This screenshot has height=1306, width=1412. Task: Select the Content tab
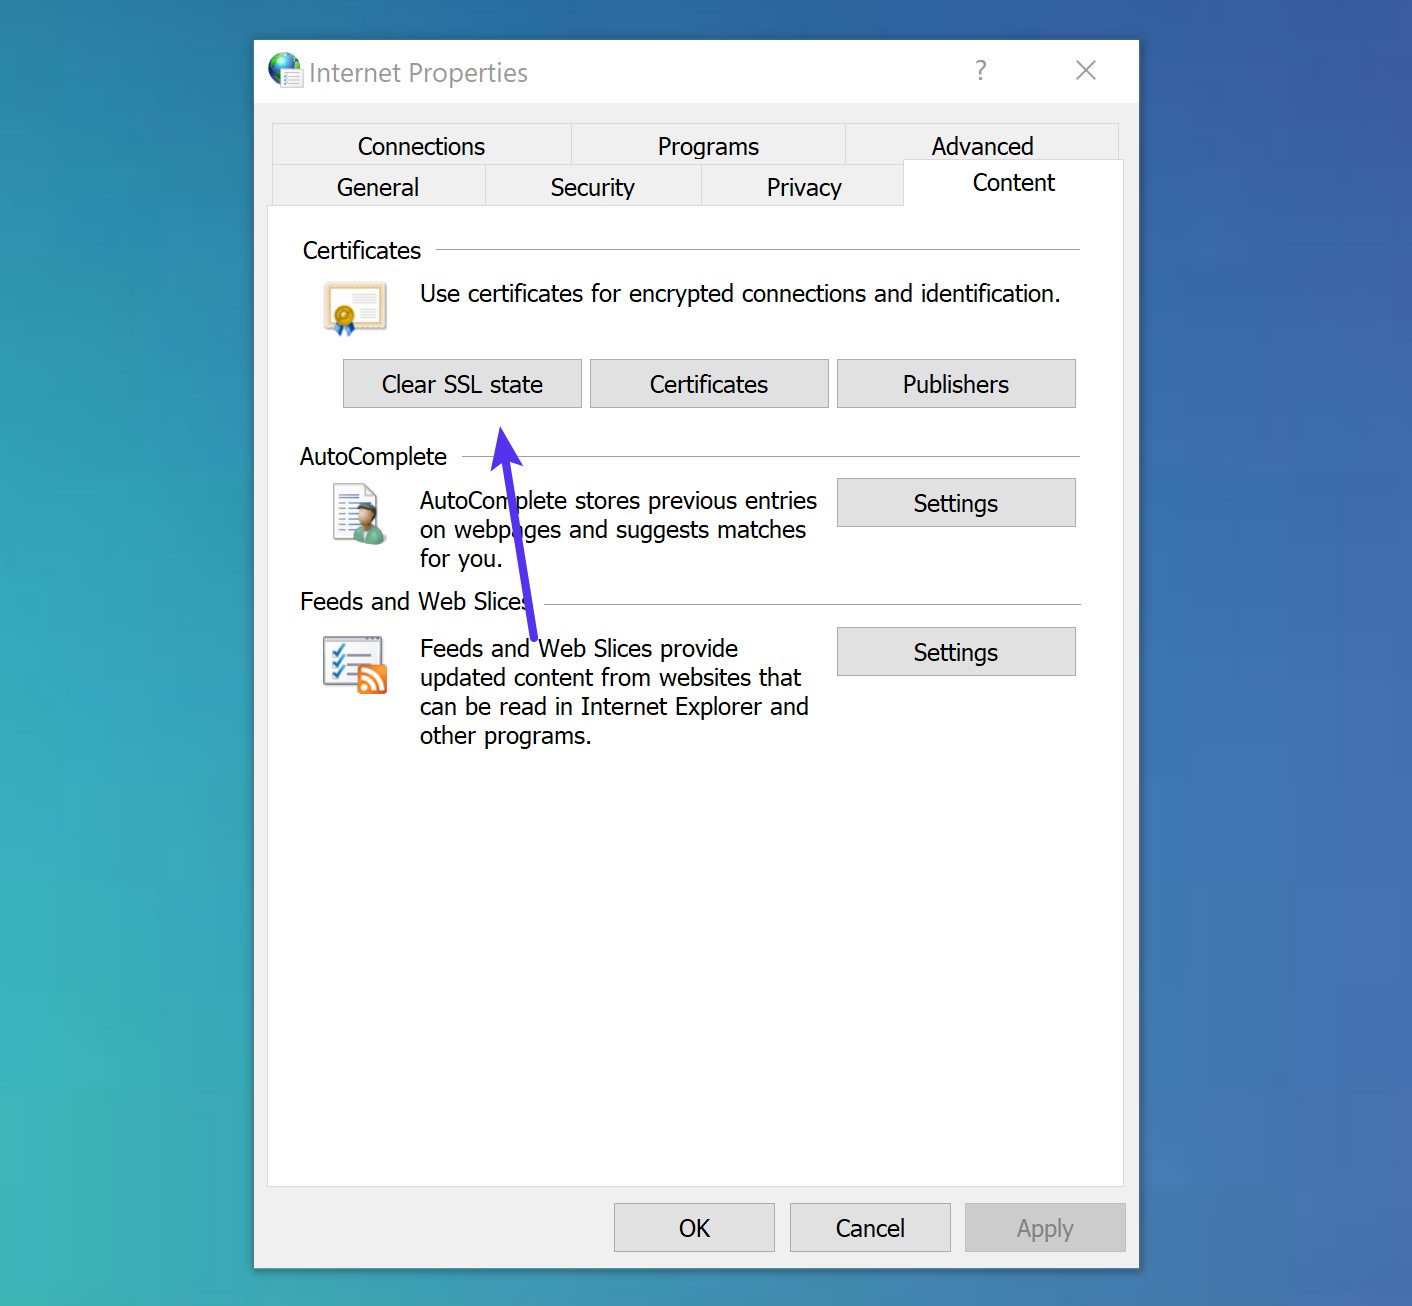pos(1013,183)
